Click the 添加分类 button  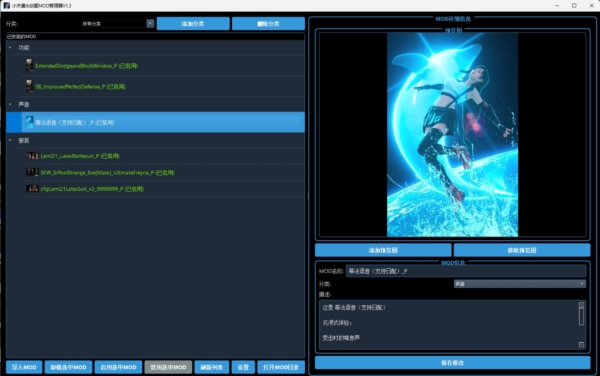point(193,24)
